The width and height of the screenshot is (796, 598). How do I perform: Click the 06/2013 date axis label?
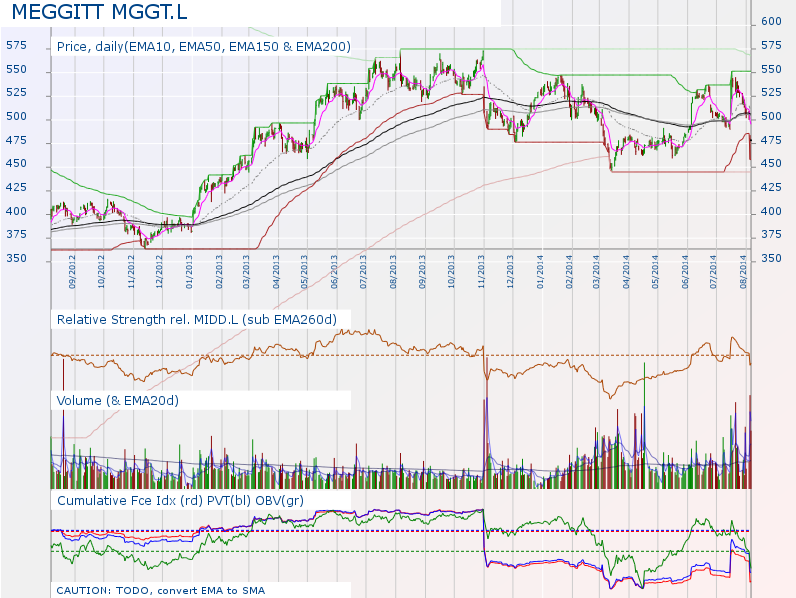click(x=334, y=273)
